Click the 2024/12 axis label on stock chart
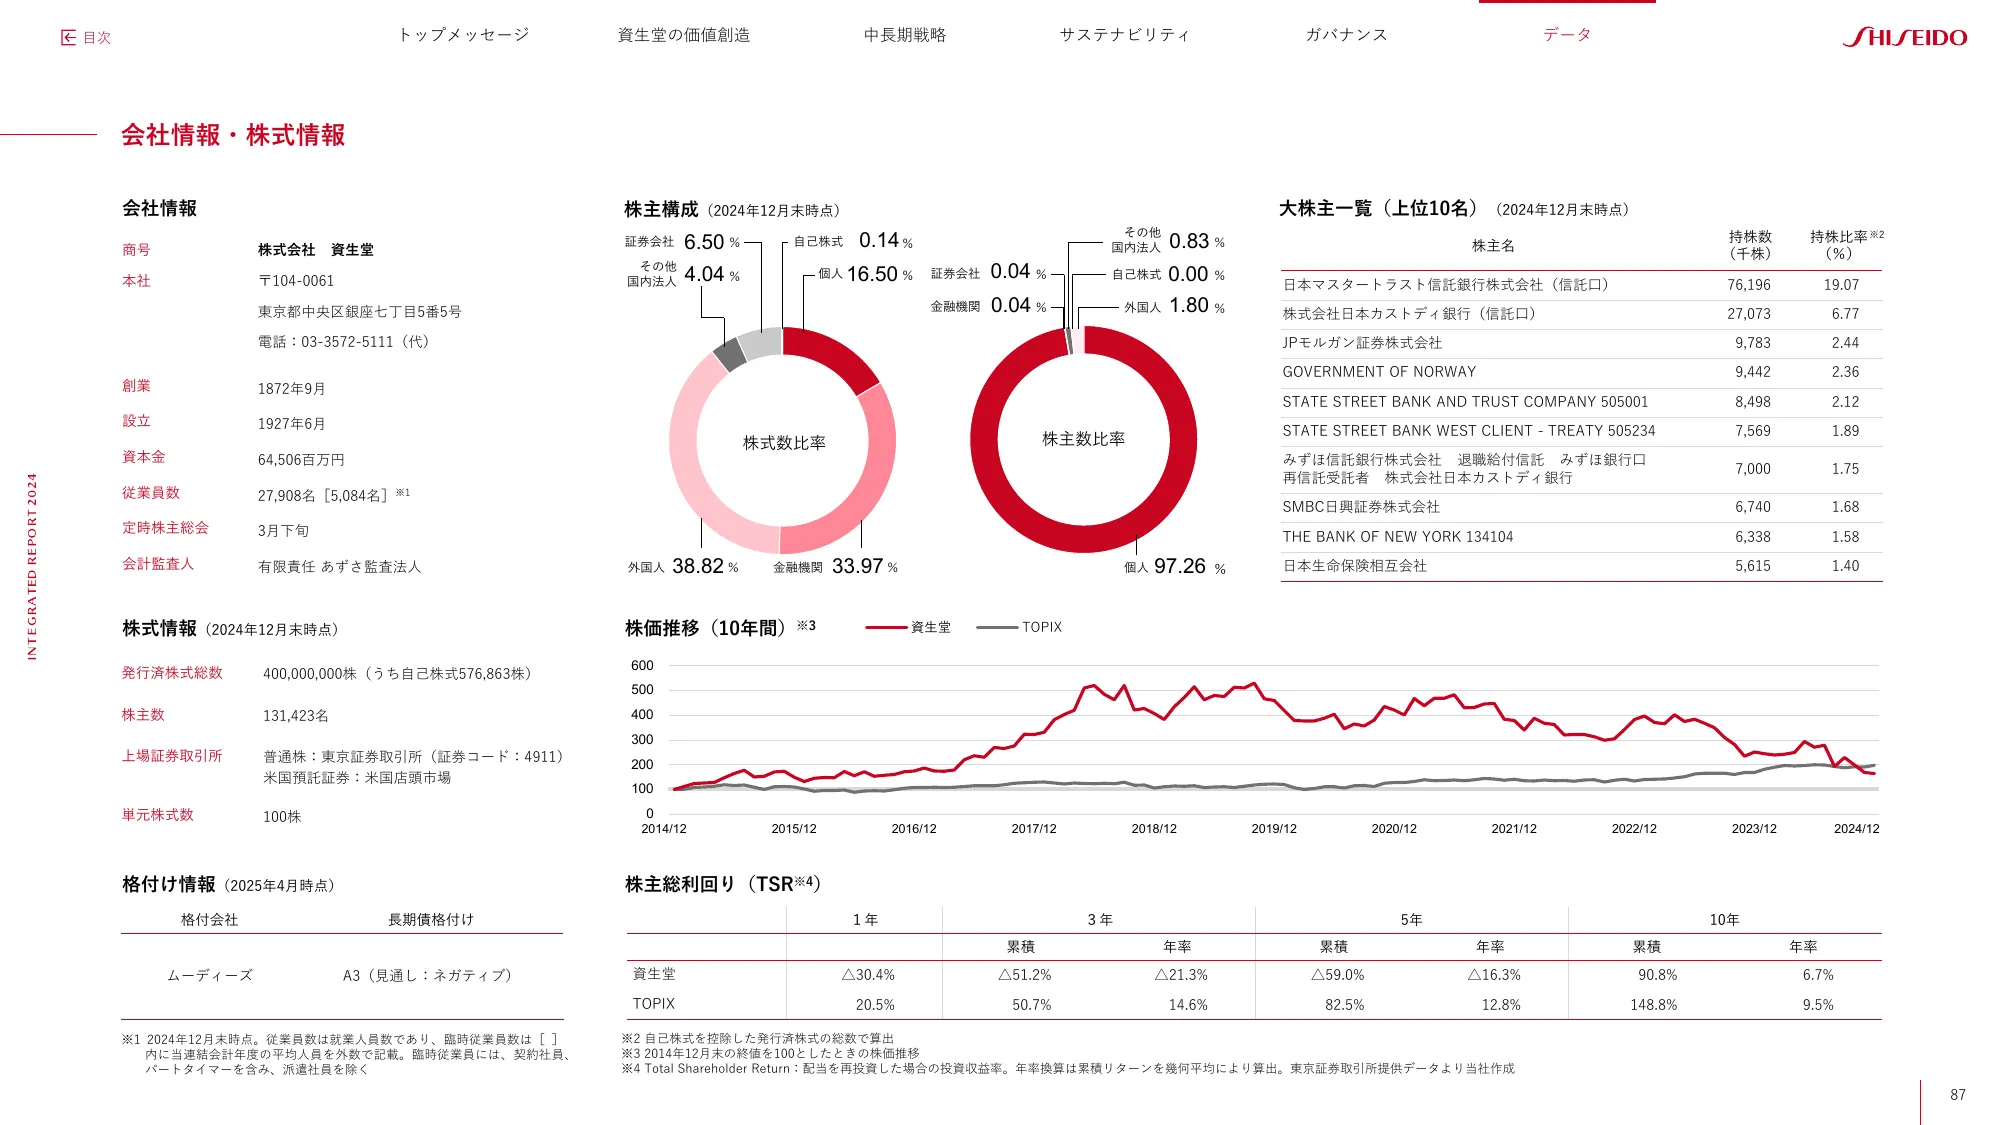This screenshot has width=2000, height=1125. 1856,829
